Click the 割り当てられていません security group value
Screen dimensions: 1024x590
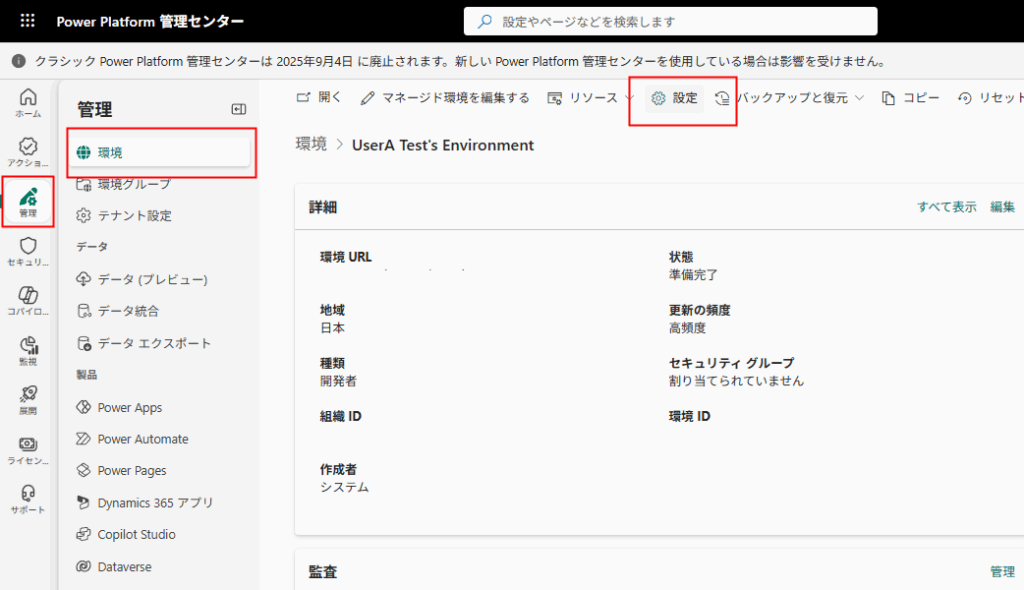tap(736, 381)
